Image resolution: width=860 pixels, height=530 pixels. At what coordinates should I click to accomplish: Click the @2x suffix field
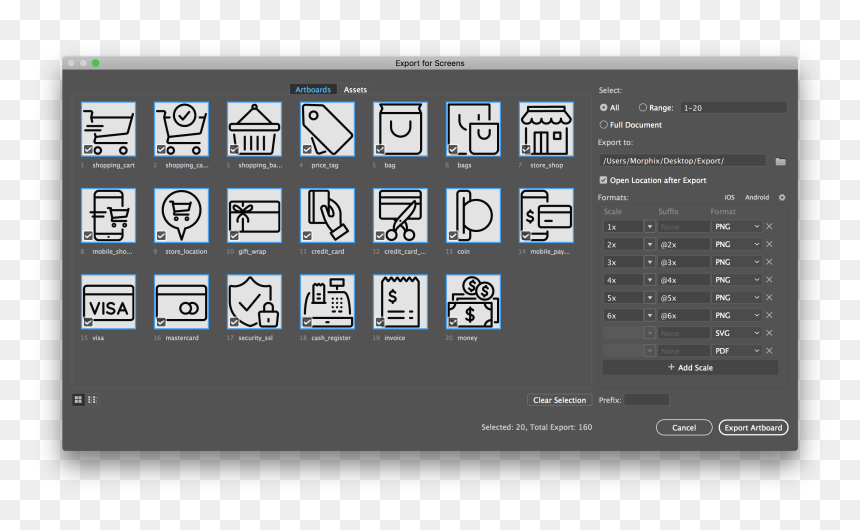pos(684,244)
